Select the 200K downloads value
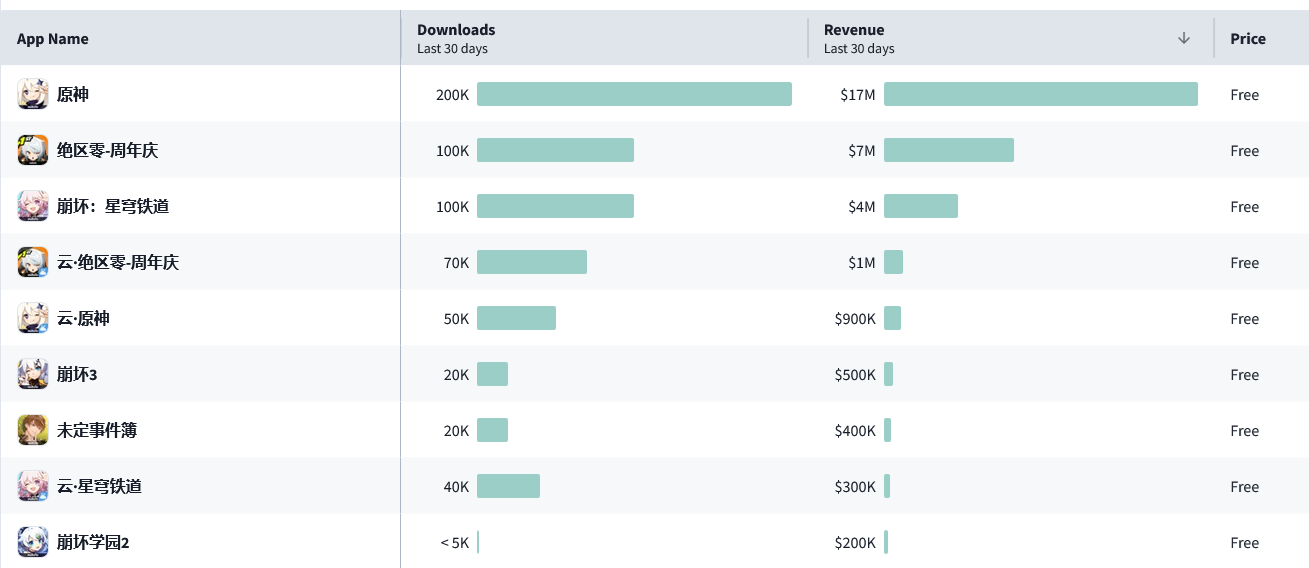This screenshot has width=1309, height=568. tap(452, 95)
